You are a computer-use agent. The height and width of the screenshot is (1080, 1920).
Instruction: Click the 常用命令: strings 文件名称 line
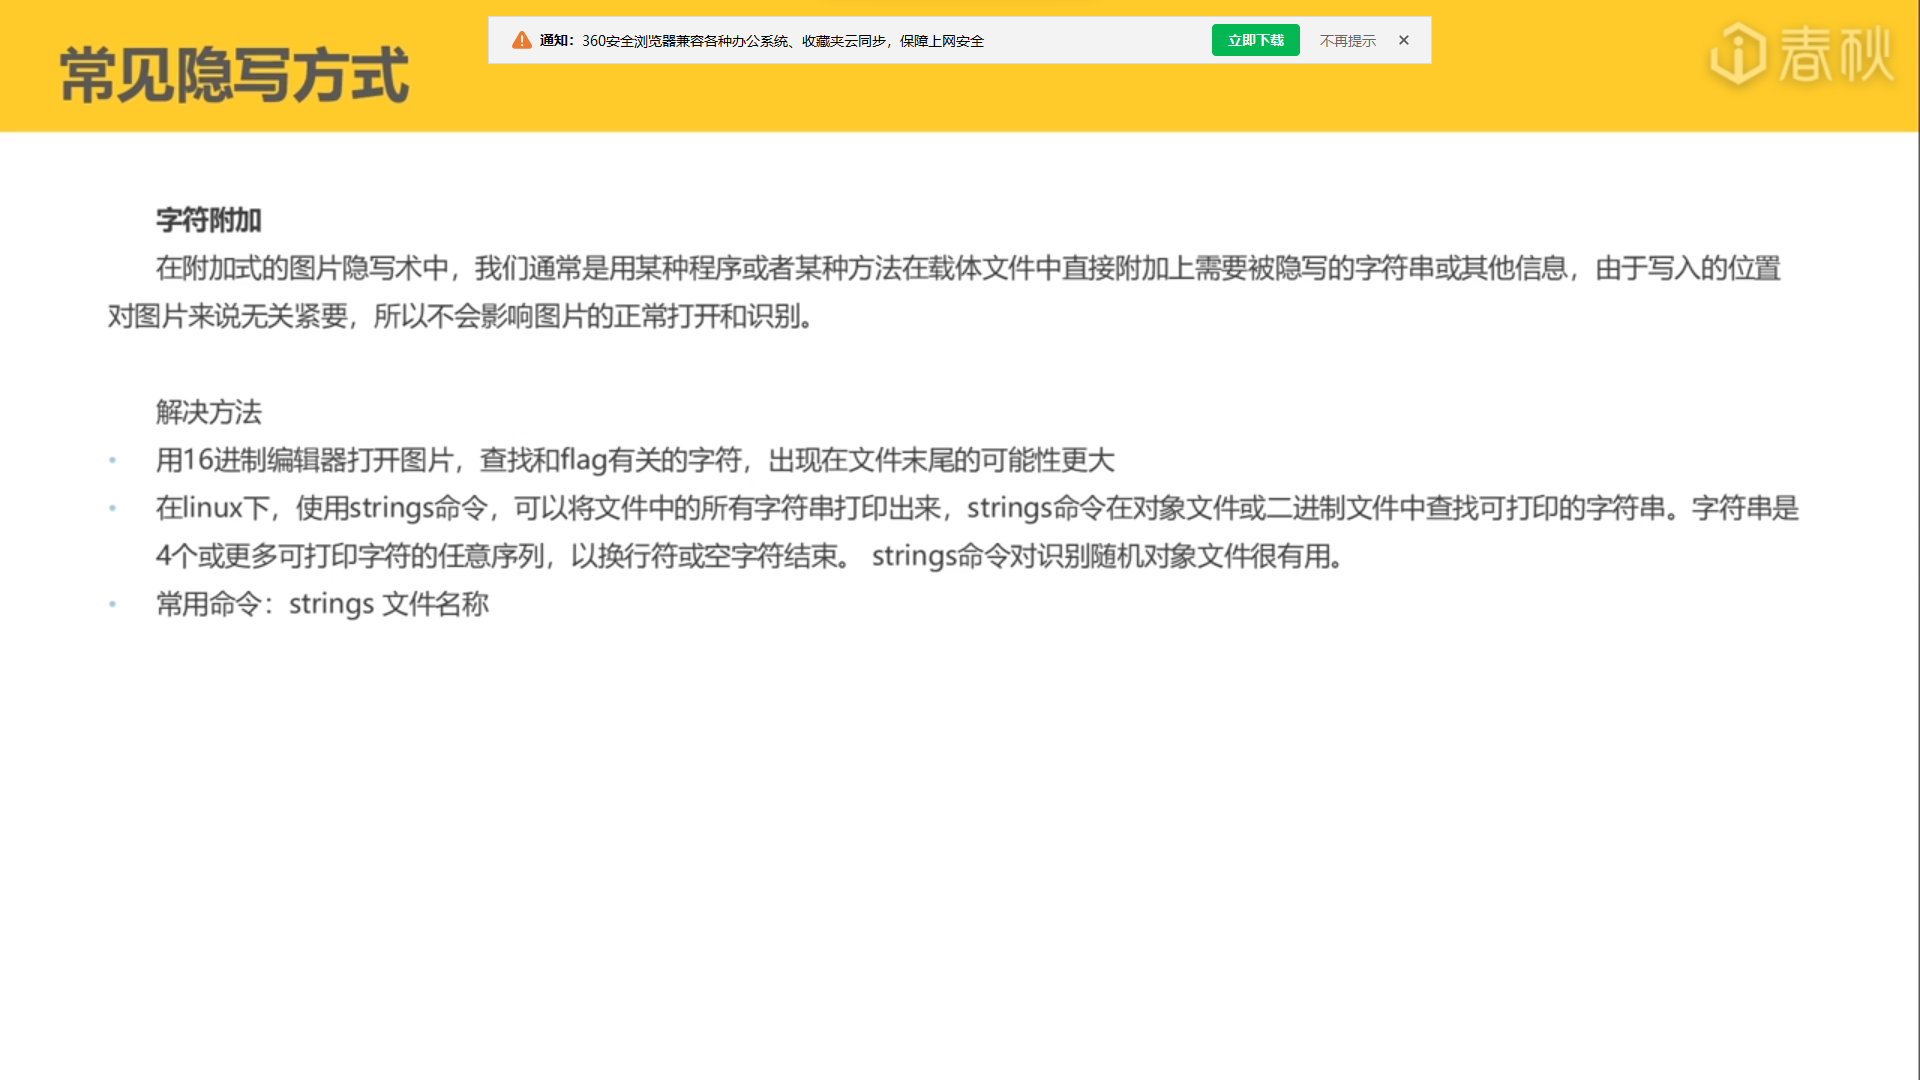(x=322, y=604)
